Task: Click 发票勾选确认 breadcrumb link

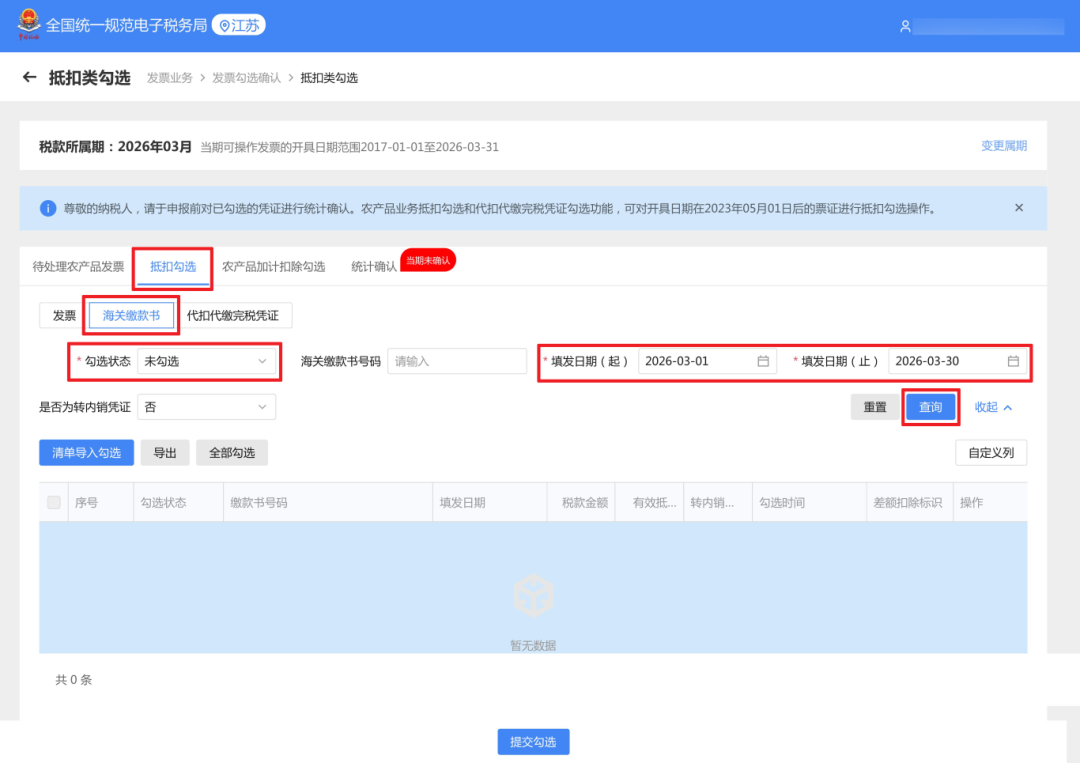Action: click(246, 78)
